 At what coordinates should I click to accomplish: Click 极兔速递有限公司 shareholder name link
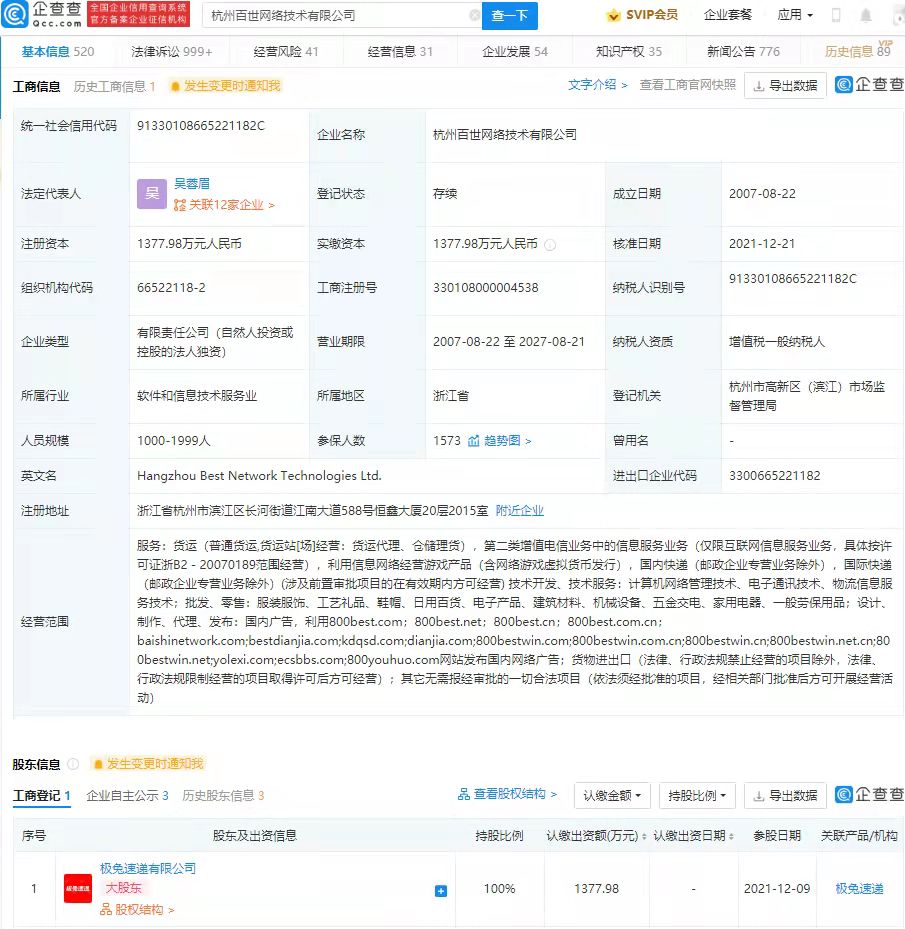pos(148,869)
